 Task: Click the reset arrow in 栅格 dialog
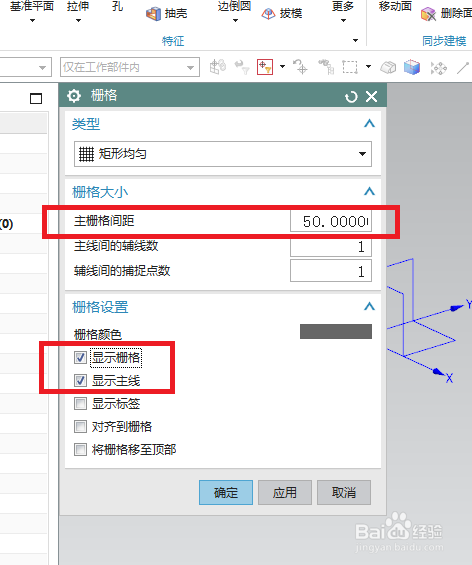click(351, 97)
